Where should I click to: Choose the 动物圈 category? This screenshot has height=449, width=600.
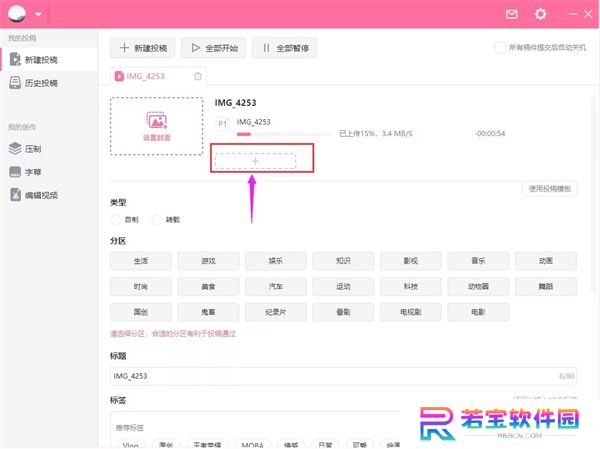click(478, 286)
